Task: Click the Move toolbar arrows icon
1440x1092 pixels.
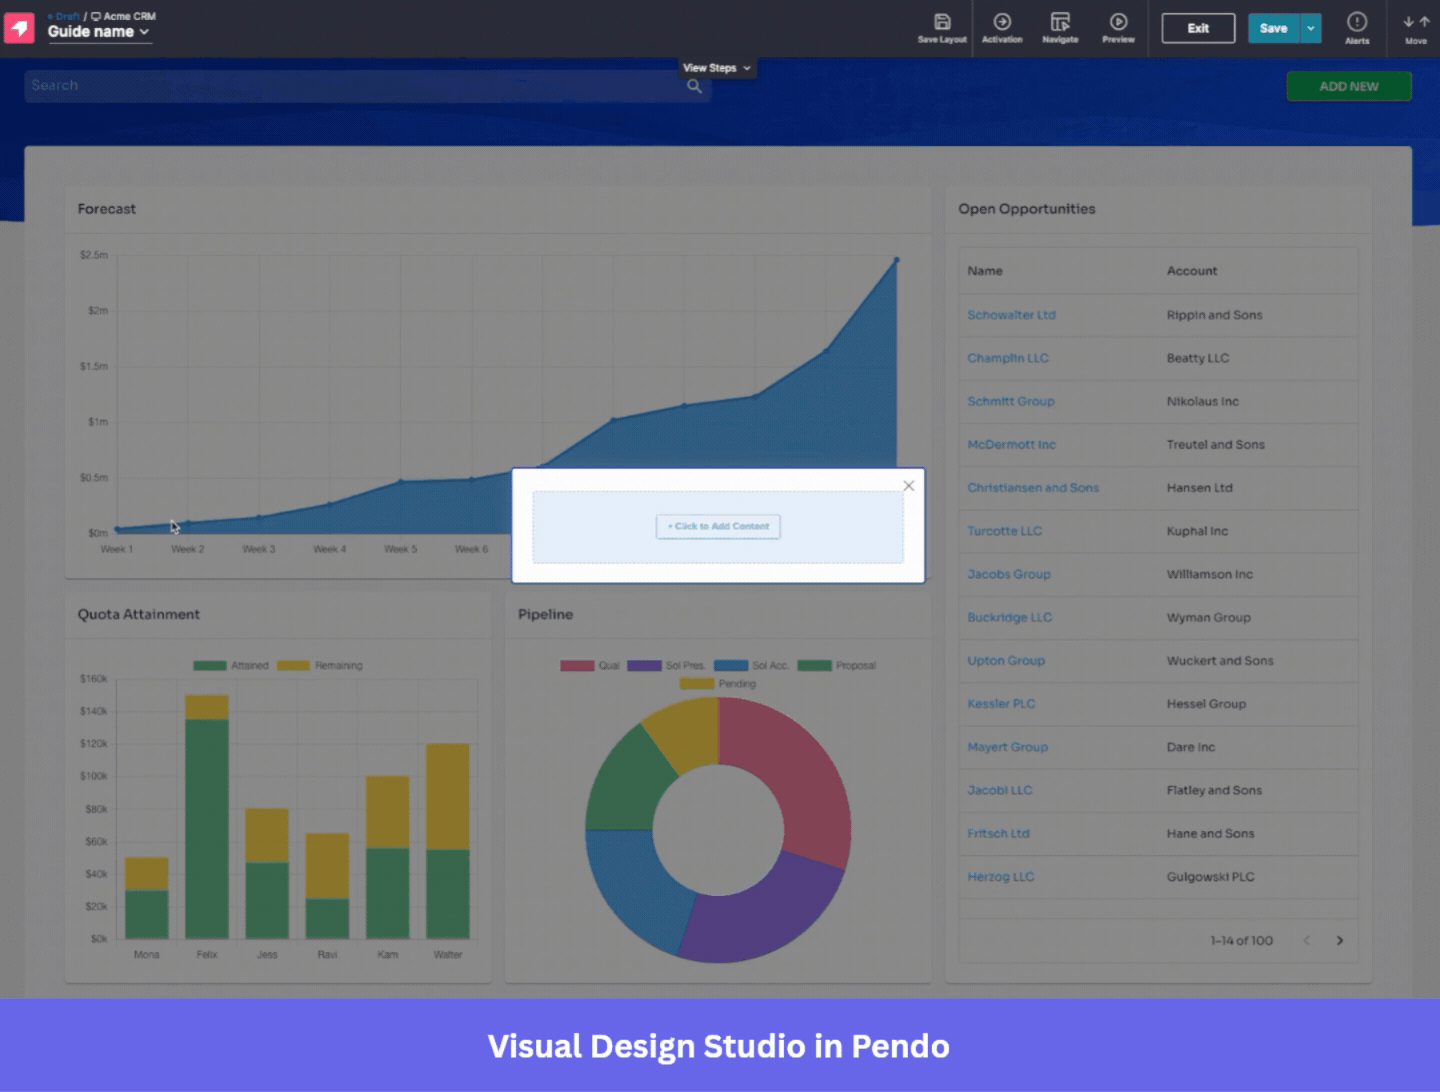Action: point(1416,28)
